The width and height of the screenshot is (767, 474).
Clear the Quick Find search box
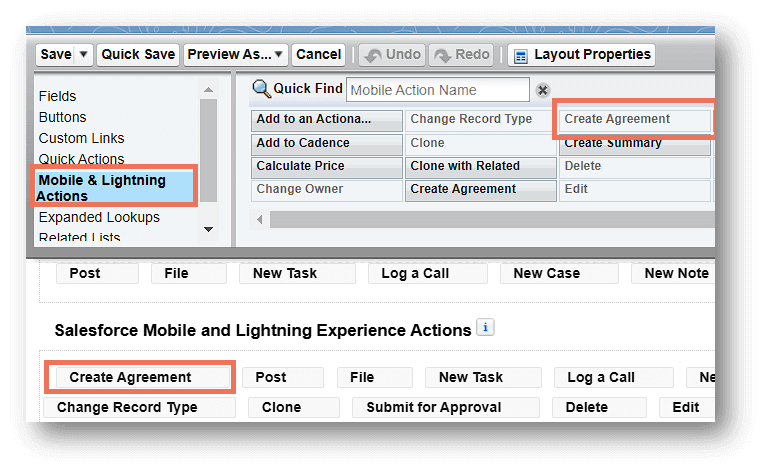point(542,90)
